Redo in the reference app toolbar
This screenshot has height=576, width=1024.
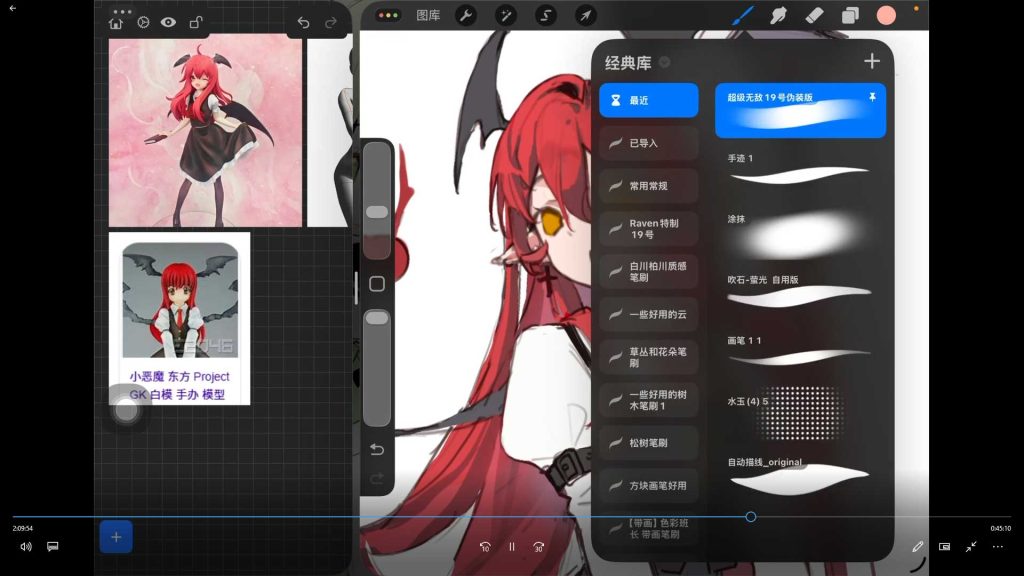tap(331, 22)
